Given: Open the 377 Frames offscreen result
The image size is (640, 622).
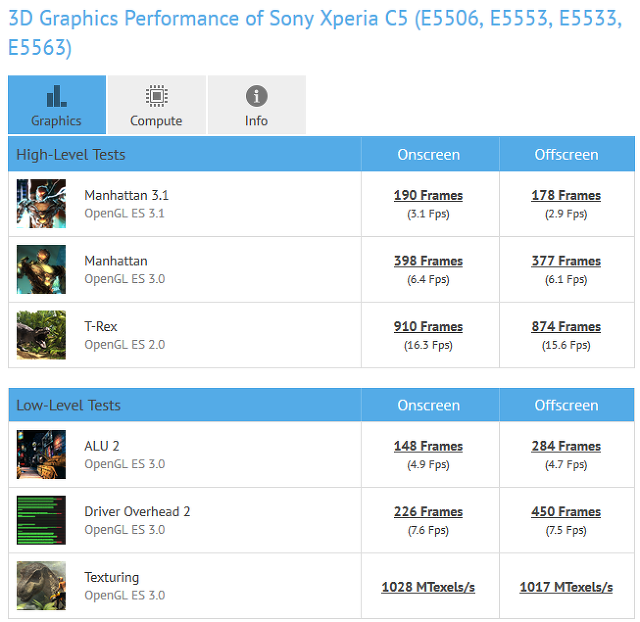Looking at the screenshot, I should click(x=566, y=261).
